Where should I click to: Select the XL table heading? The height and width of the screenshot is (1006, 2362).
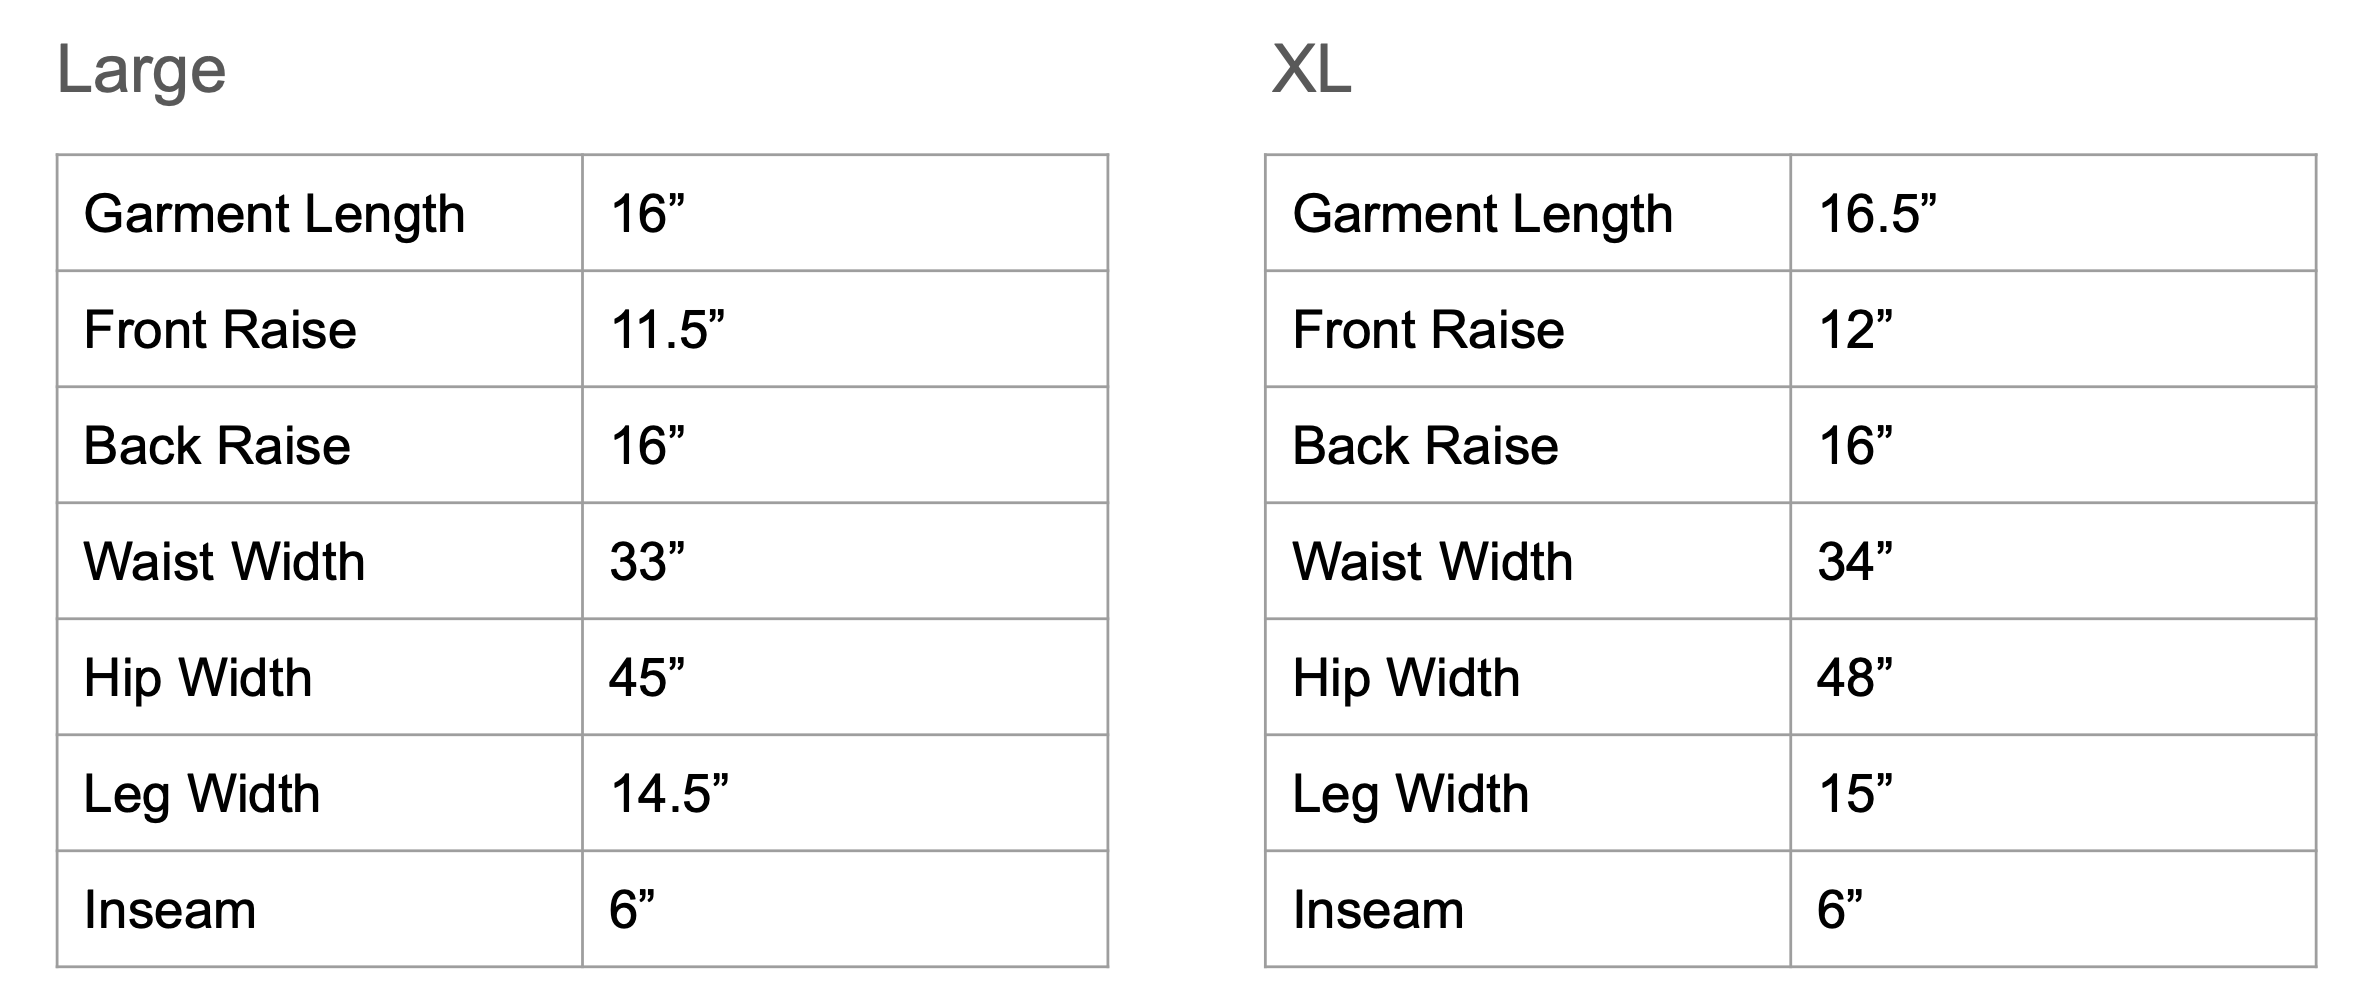[x=1311, y=70]
